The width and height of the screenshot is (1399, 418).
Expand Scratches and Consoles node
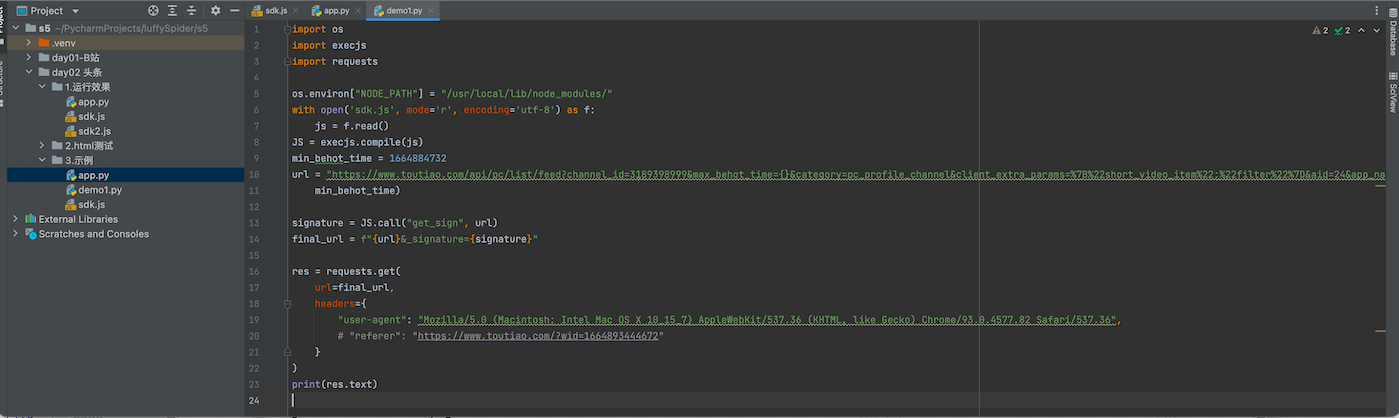15,234
